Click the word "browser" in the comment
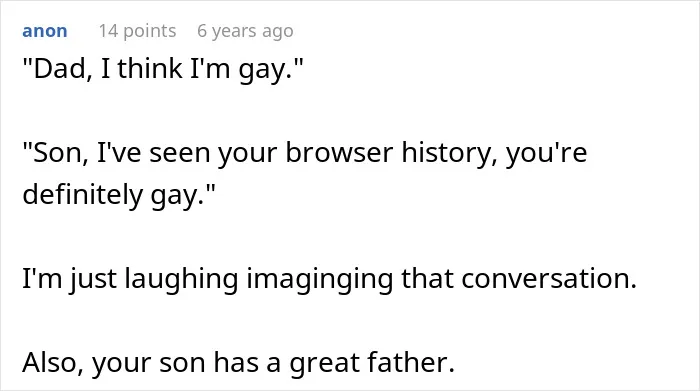The height and width of the screenshot is (391, 700). (339, 153)
